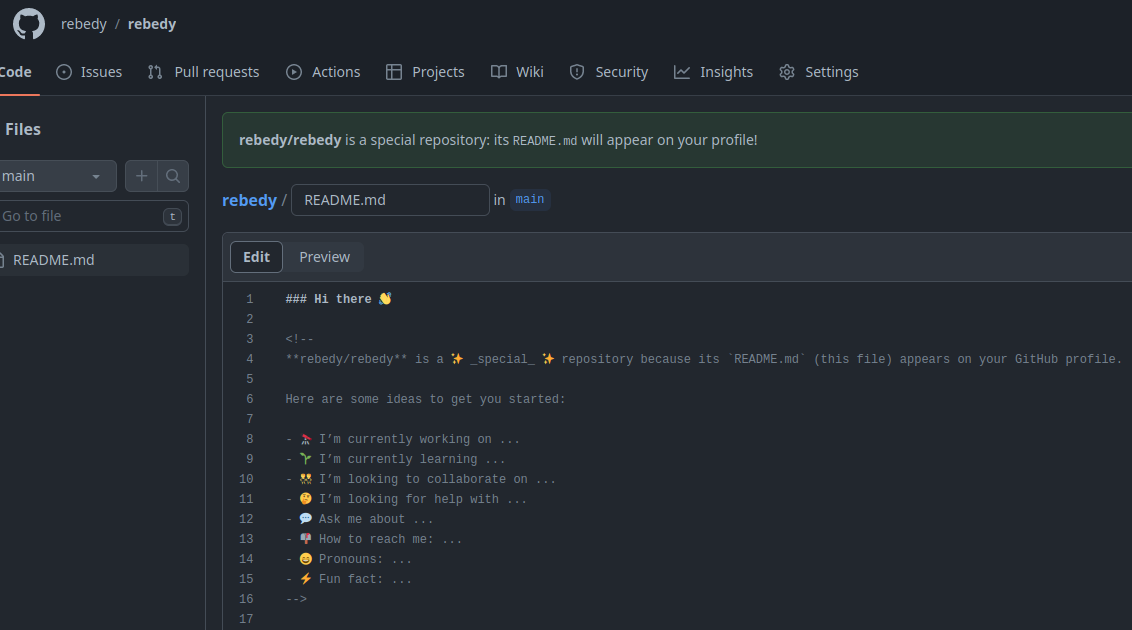Viewport: 1132px width, 630px height.
Task: Focus the Go to file field
Action: 92,216
